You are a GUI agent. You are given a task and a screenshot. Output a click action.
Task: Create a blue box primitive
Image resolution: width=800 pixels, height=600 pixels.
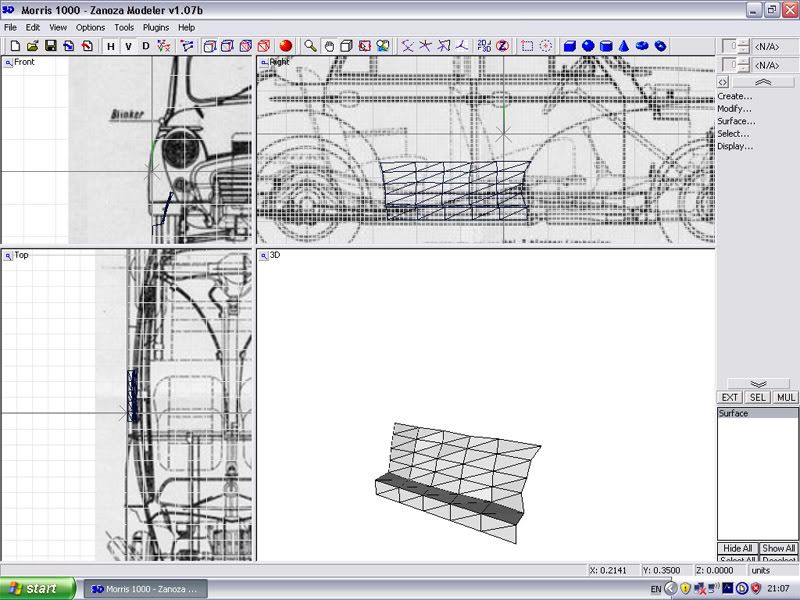(x=570, y=46)
